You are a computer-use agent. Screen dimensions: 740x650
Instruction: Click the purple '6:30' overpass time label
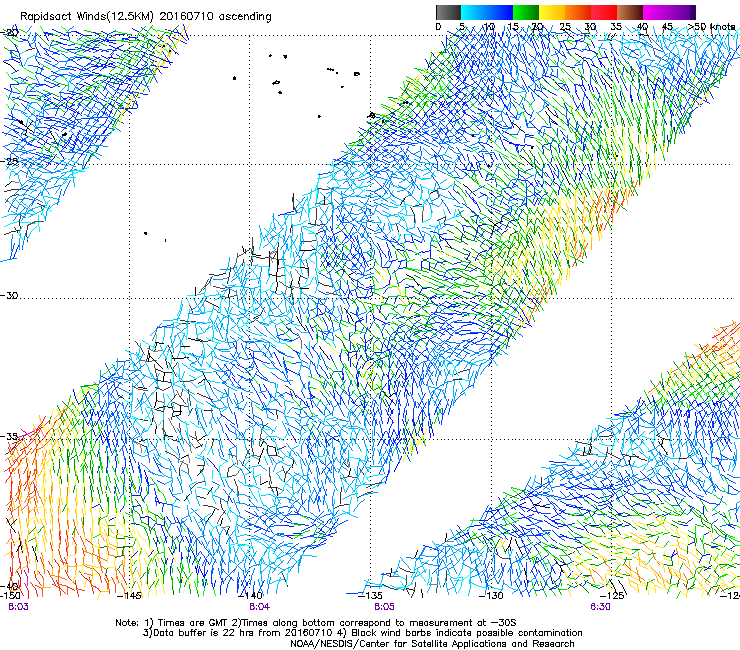pyautogui.click(x=600, y=607)
